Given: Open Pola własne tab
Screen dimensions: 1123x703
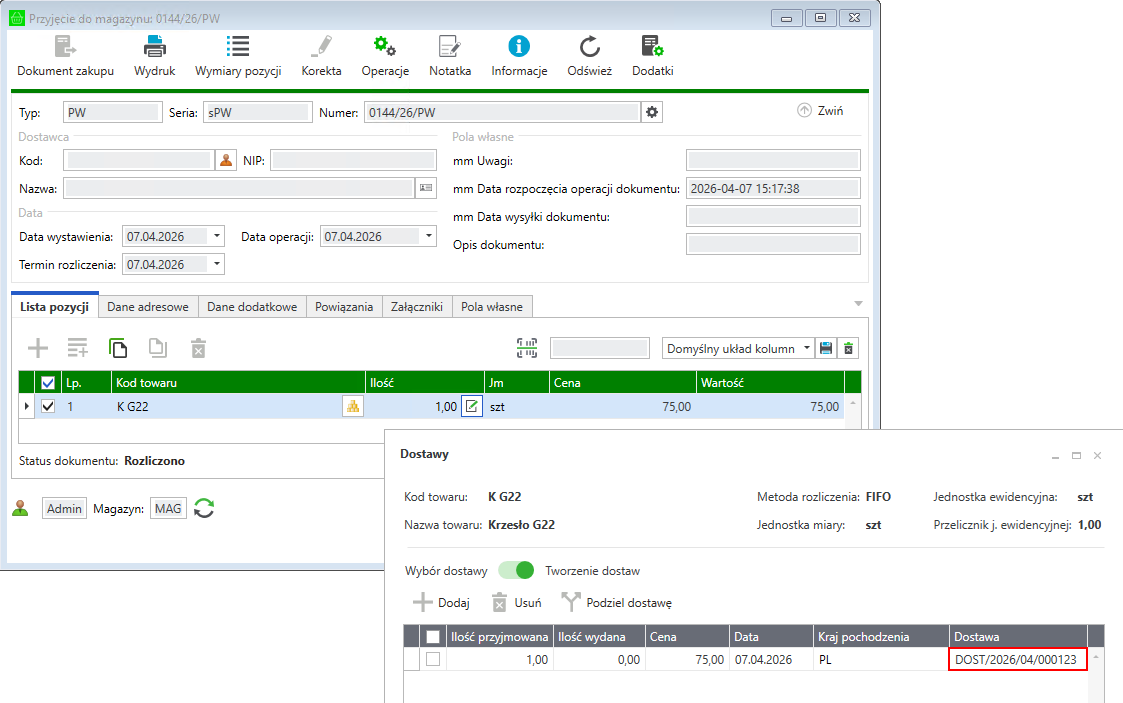Looking at the screenshot, I should 492,306.
